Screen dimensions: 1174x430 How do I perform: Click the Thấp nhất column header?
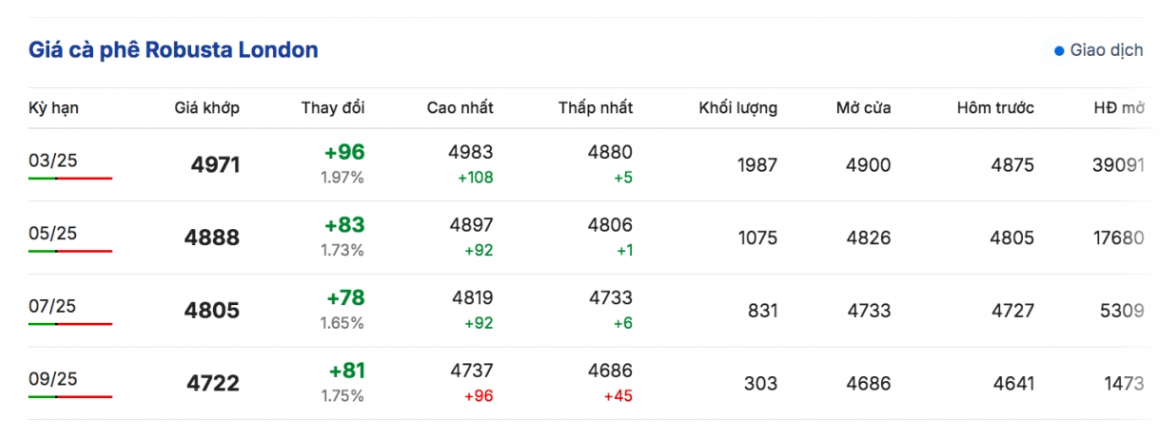tap(595, 108)
